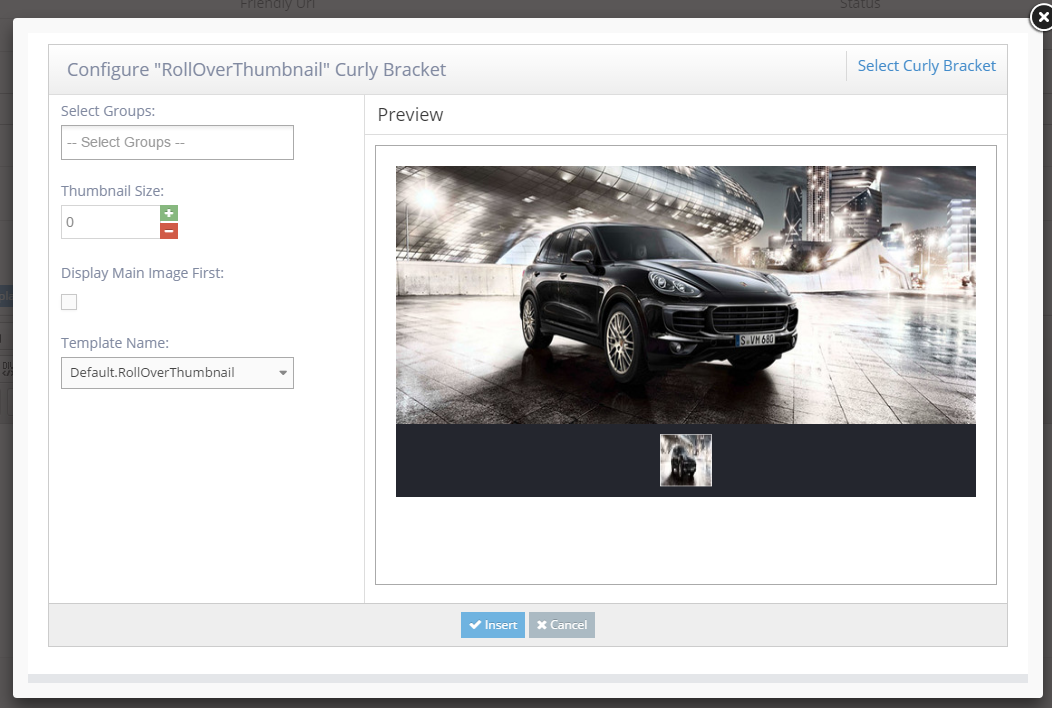Decrement Thumbnail Size with the red minus icon
The height and width of the screenshot is (708, 1052).
[168, 230]
